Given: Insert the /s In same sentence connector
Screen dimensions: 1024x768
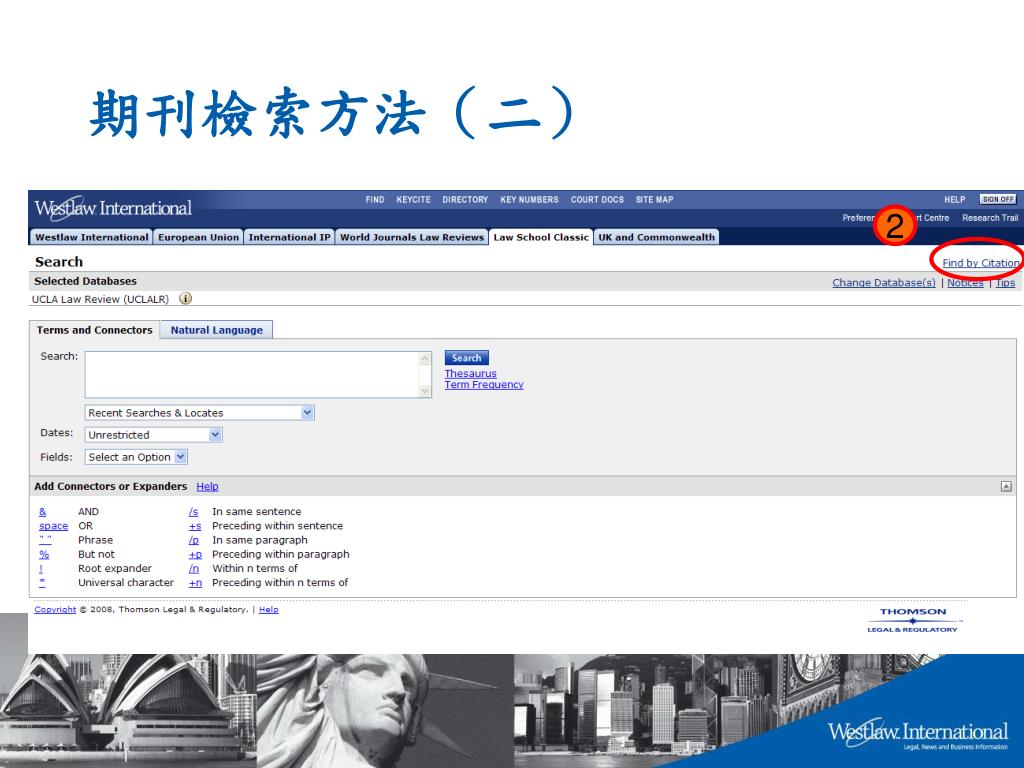Looking at the screenshot, I should [193, 511].
